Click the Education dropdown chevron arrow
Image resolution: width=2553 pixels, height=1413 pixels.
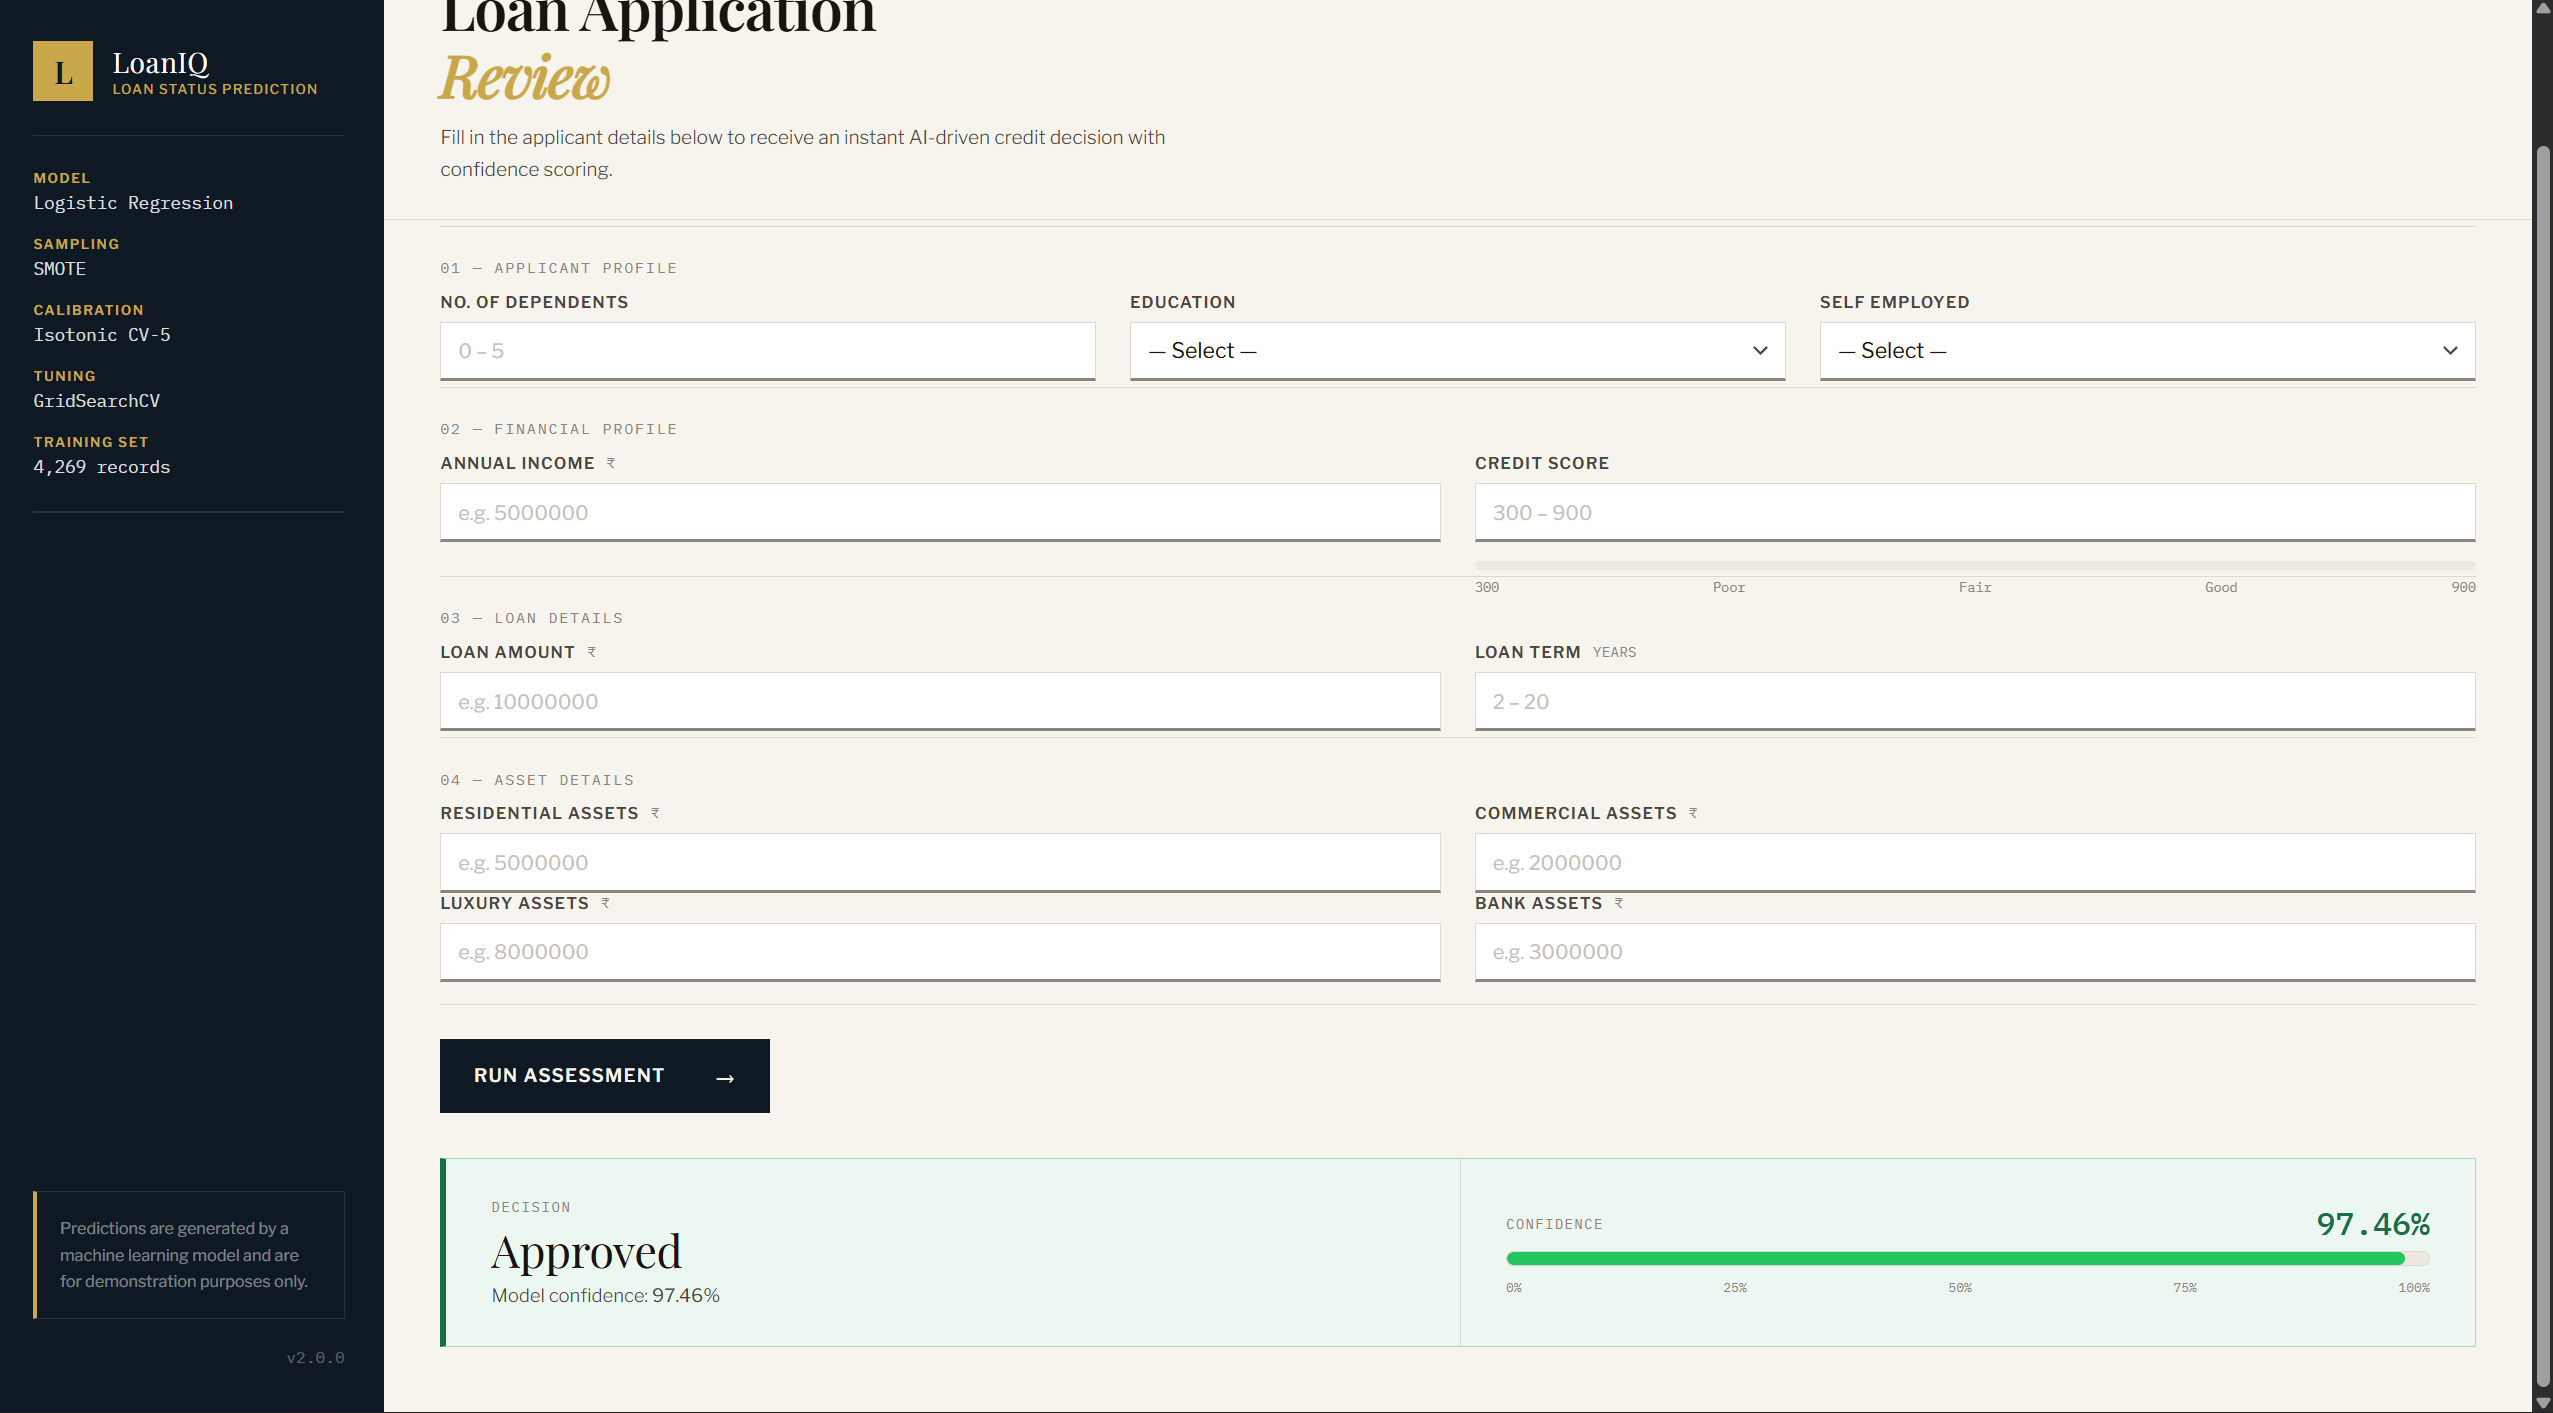coord(1760,351)
